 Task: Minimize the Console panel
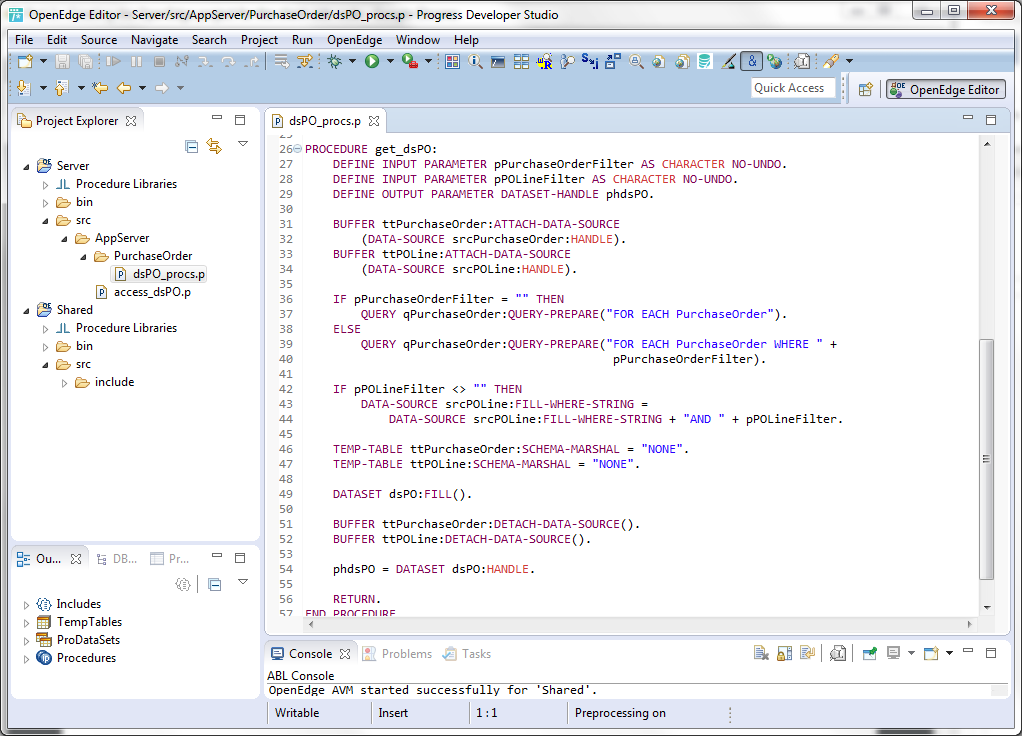click(968, 651)
